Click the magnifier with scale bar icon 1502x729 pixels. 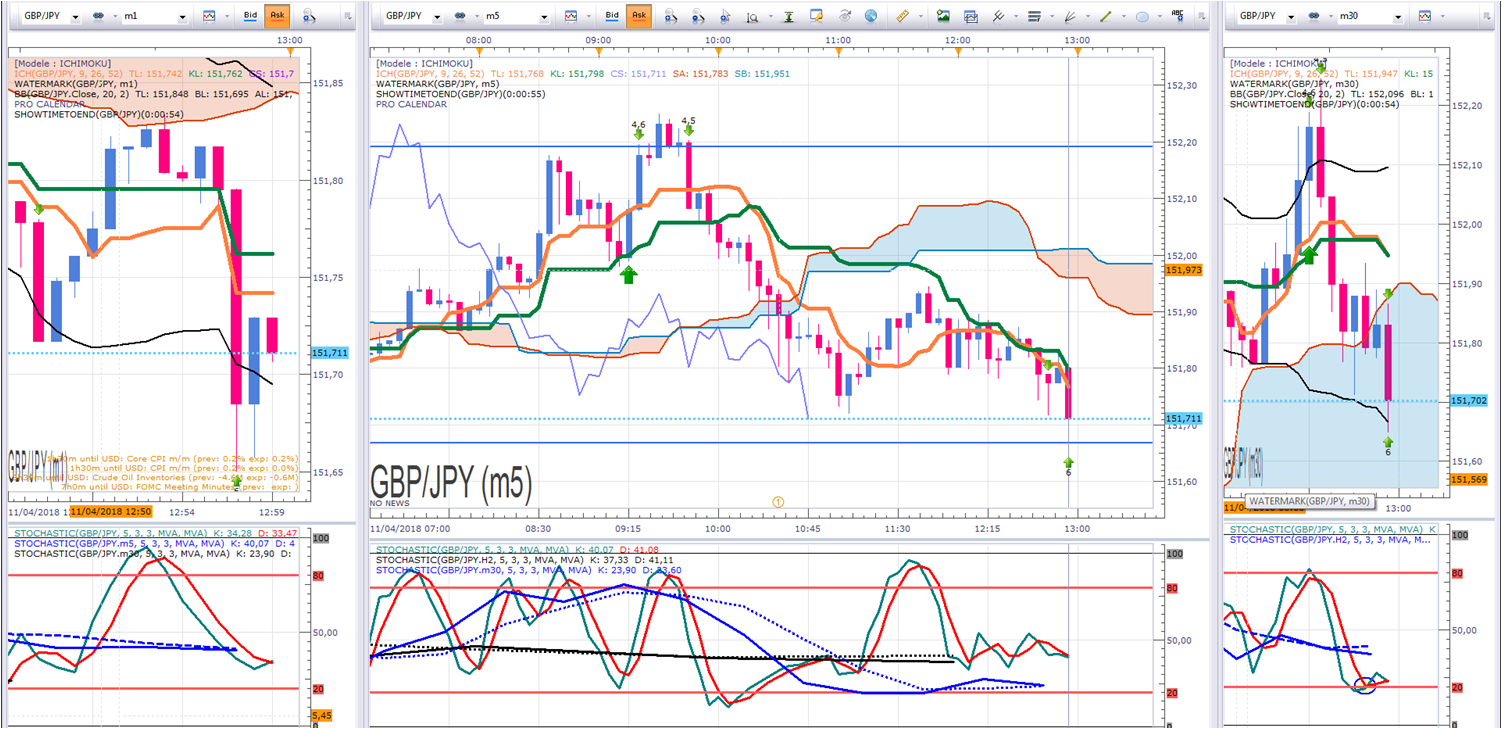pyautogui.click(x=753, y=16)
